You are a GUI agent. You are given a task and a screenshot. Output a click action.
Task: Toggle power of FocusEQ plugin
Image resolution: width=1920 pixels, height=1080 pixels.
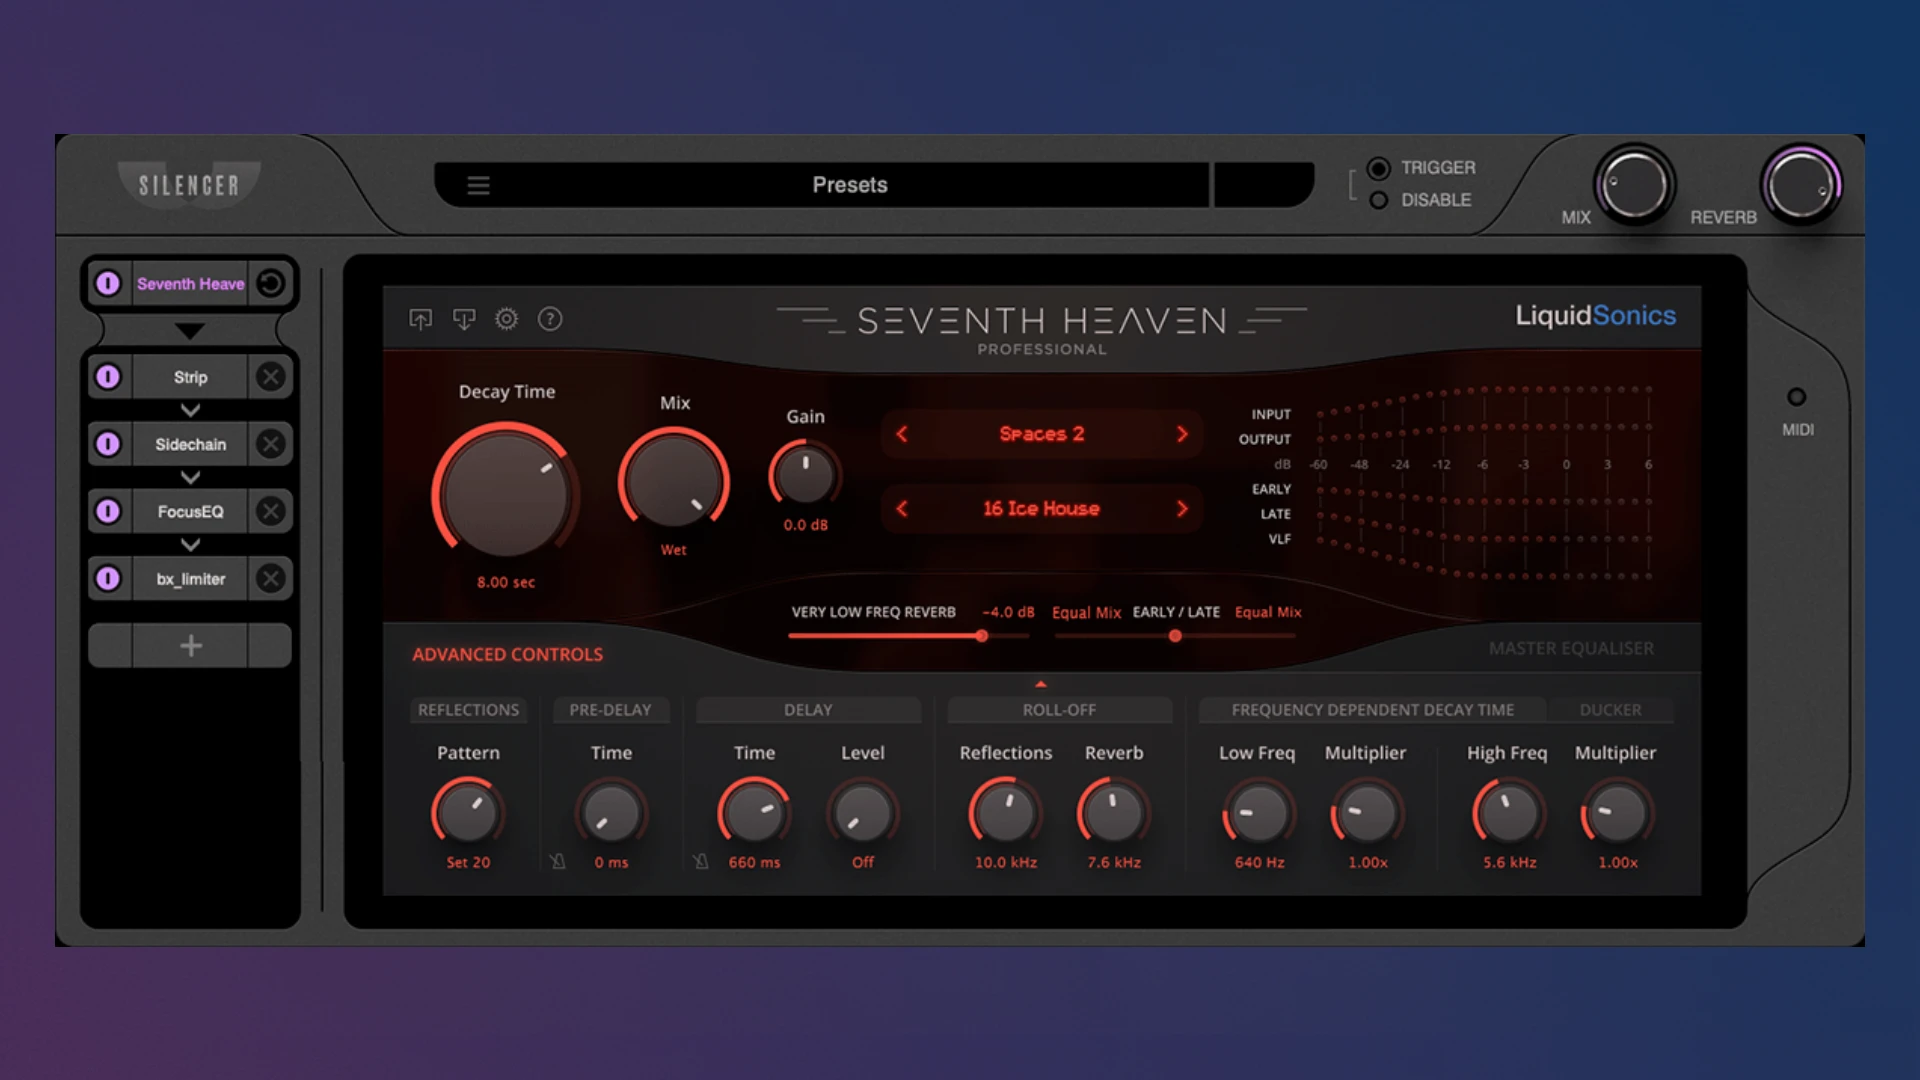point(108,511)
